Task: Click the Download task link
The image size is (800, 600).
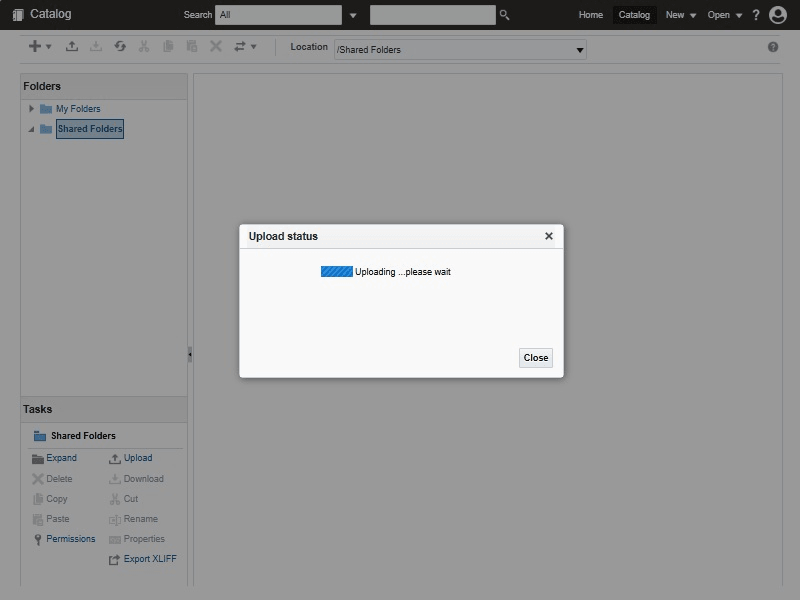Action: 143,479
